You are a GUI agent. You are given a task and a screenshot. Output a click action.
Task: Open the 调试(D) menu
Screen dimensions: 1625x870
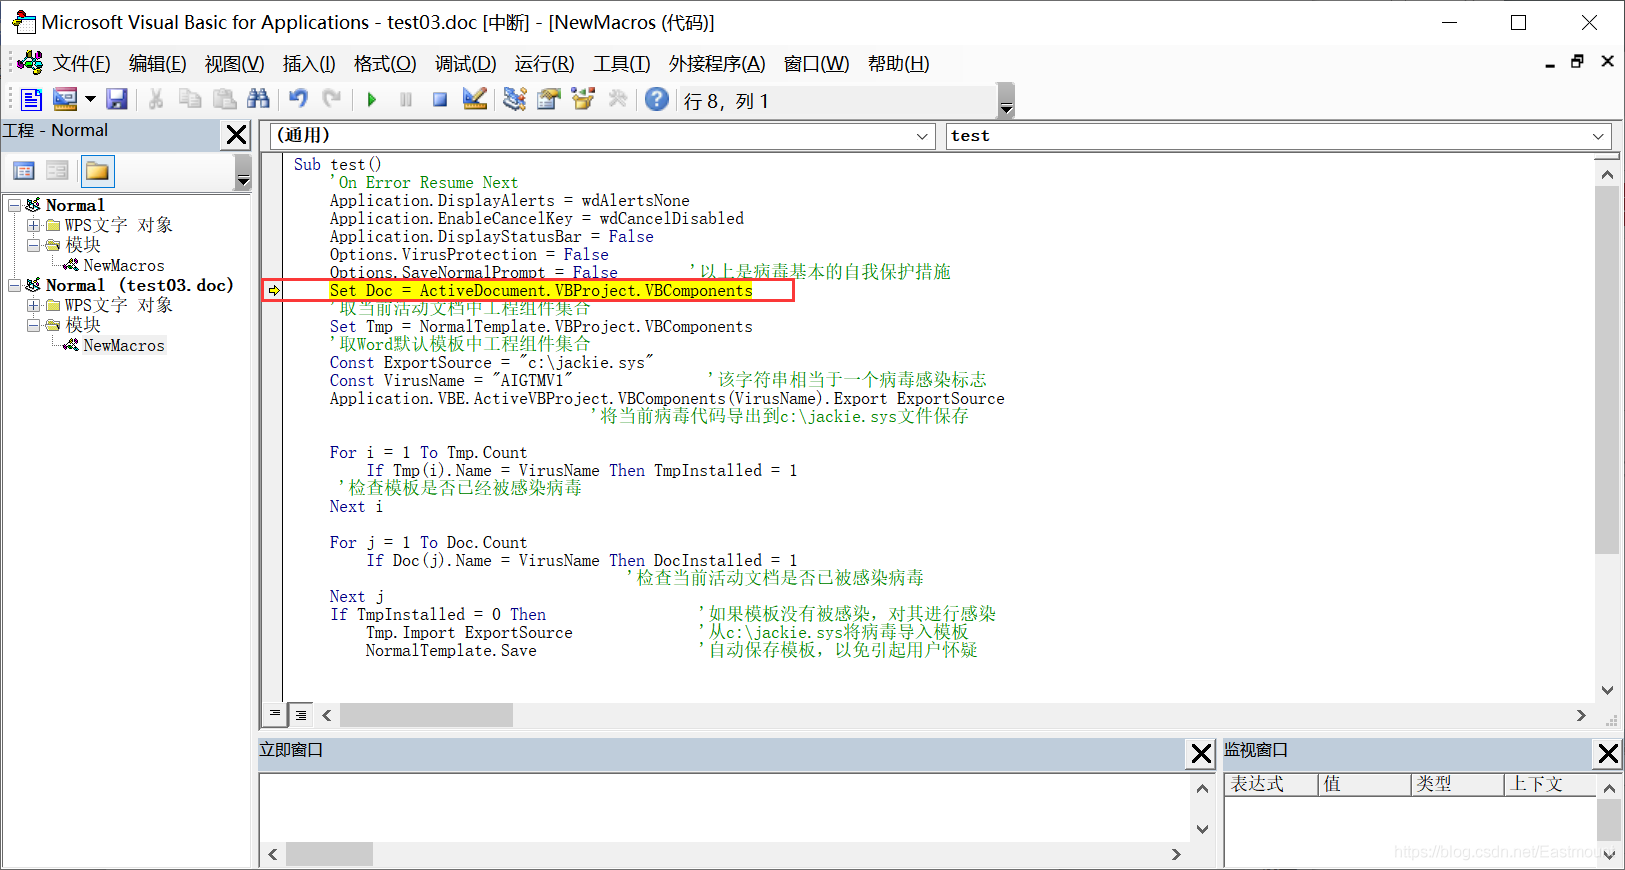465,64
